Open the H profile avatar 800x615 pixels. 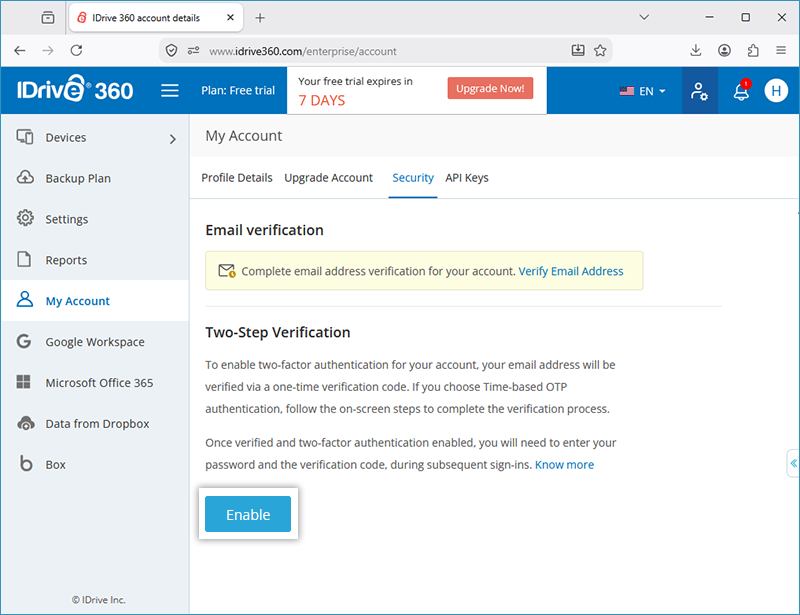point(776,91)
